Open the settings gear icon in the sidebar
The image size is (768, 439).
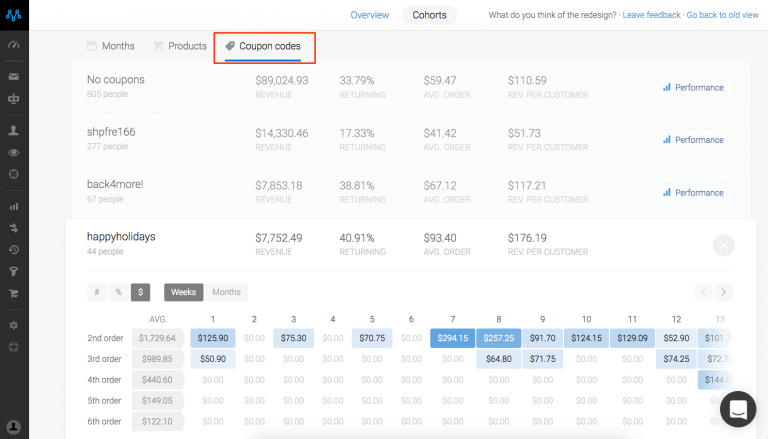[14, 325]
